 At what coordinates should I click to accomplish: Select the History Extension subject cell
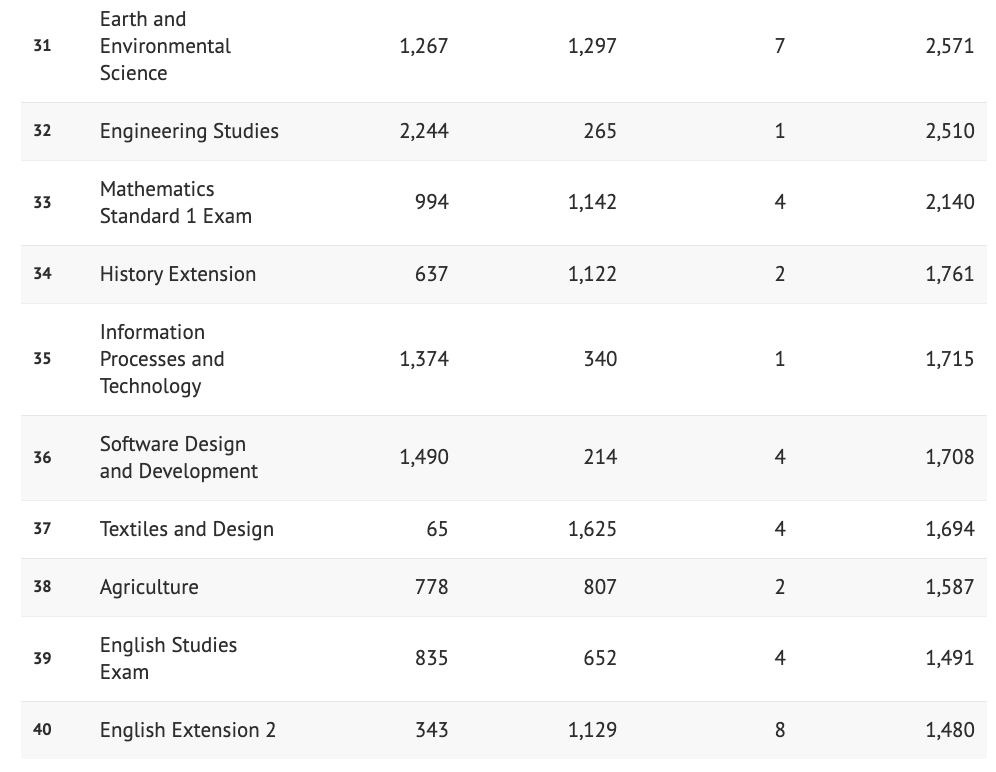tap(177, 274)
